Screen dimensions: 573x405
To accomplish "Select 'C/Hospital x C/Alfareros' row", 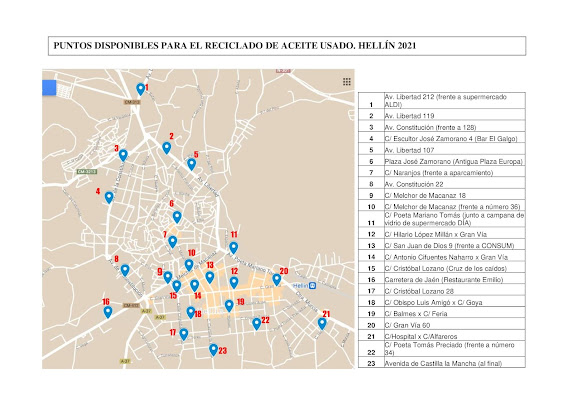I will pyautogui.click(x=442, y=336).
